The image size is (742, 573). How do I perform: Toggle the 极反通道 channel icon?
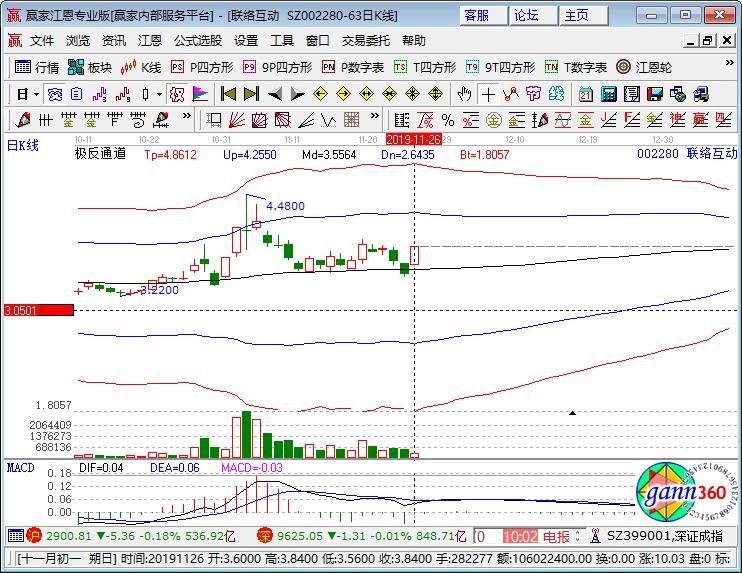coord(177,95)
